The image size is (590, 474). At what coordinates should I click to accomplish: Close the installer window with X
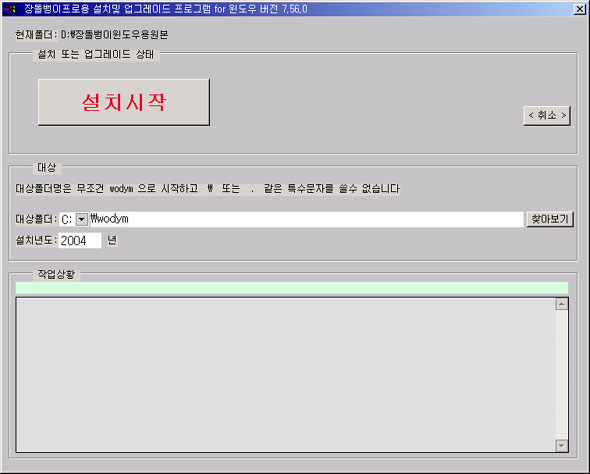(x=579, y=9)
